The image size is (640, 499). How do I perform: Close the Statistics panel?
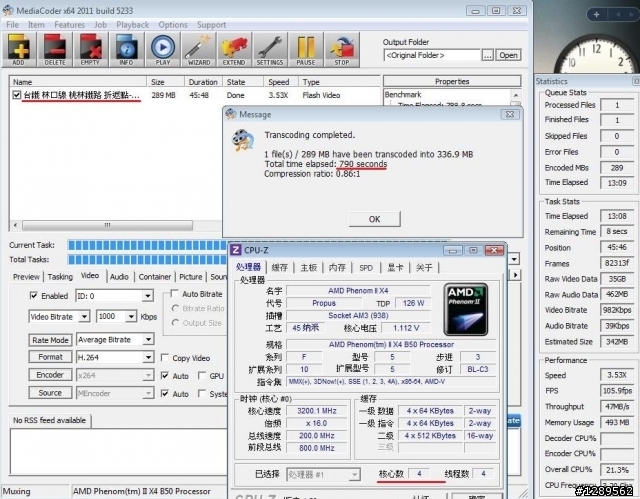pos(636,81)
